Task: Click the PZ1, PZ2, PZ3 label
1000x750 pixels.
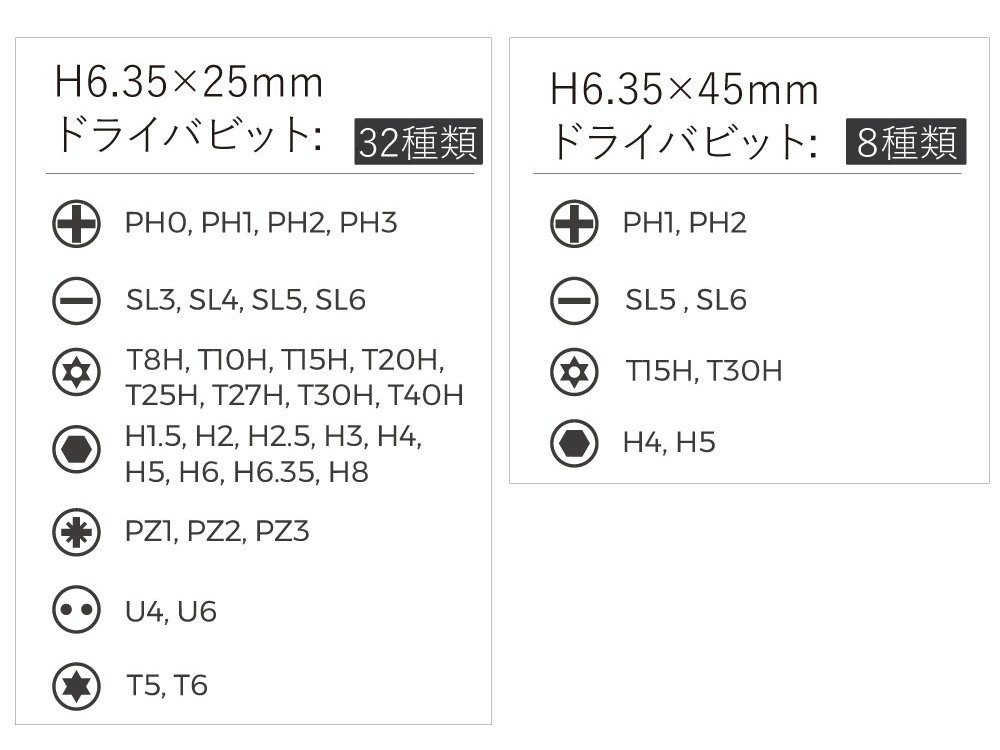Action: tap(217, 531)
